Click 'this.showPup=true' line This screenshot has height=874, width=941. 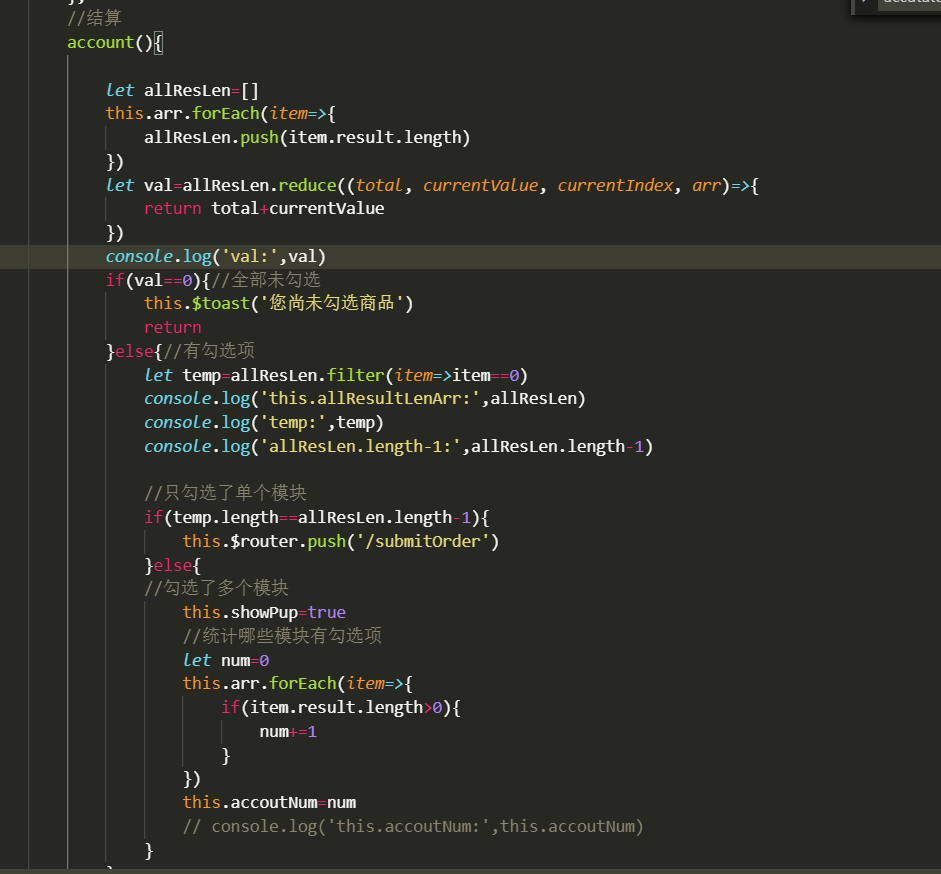[x=264, y=613]
